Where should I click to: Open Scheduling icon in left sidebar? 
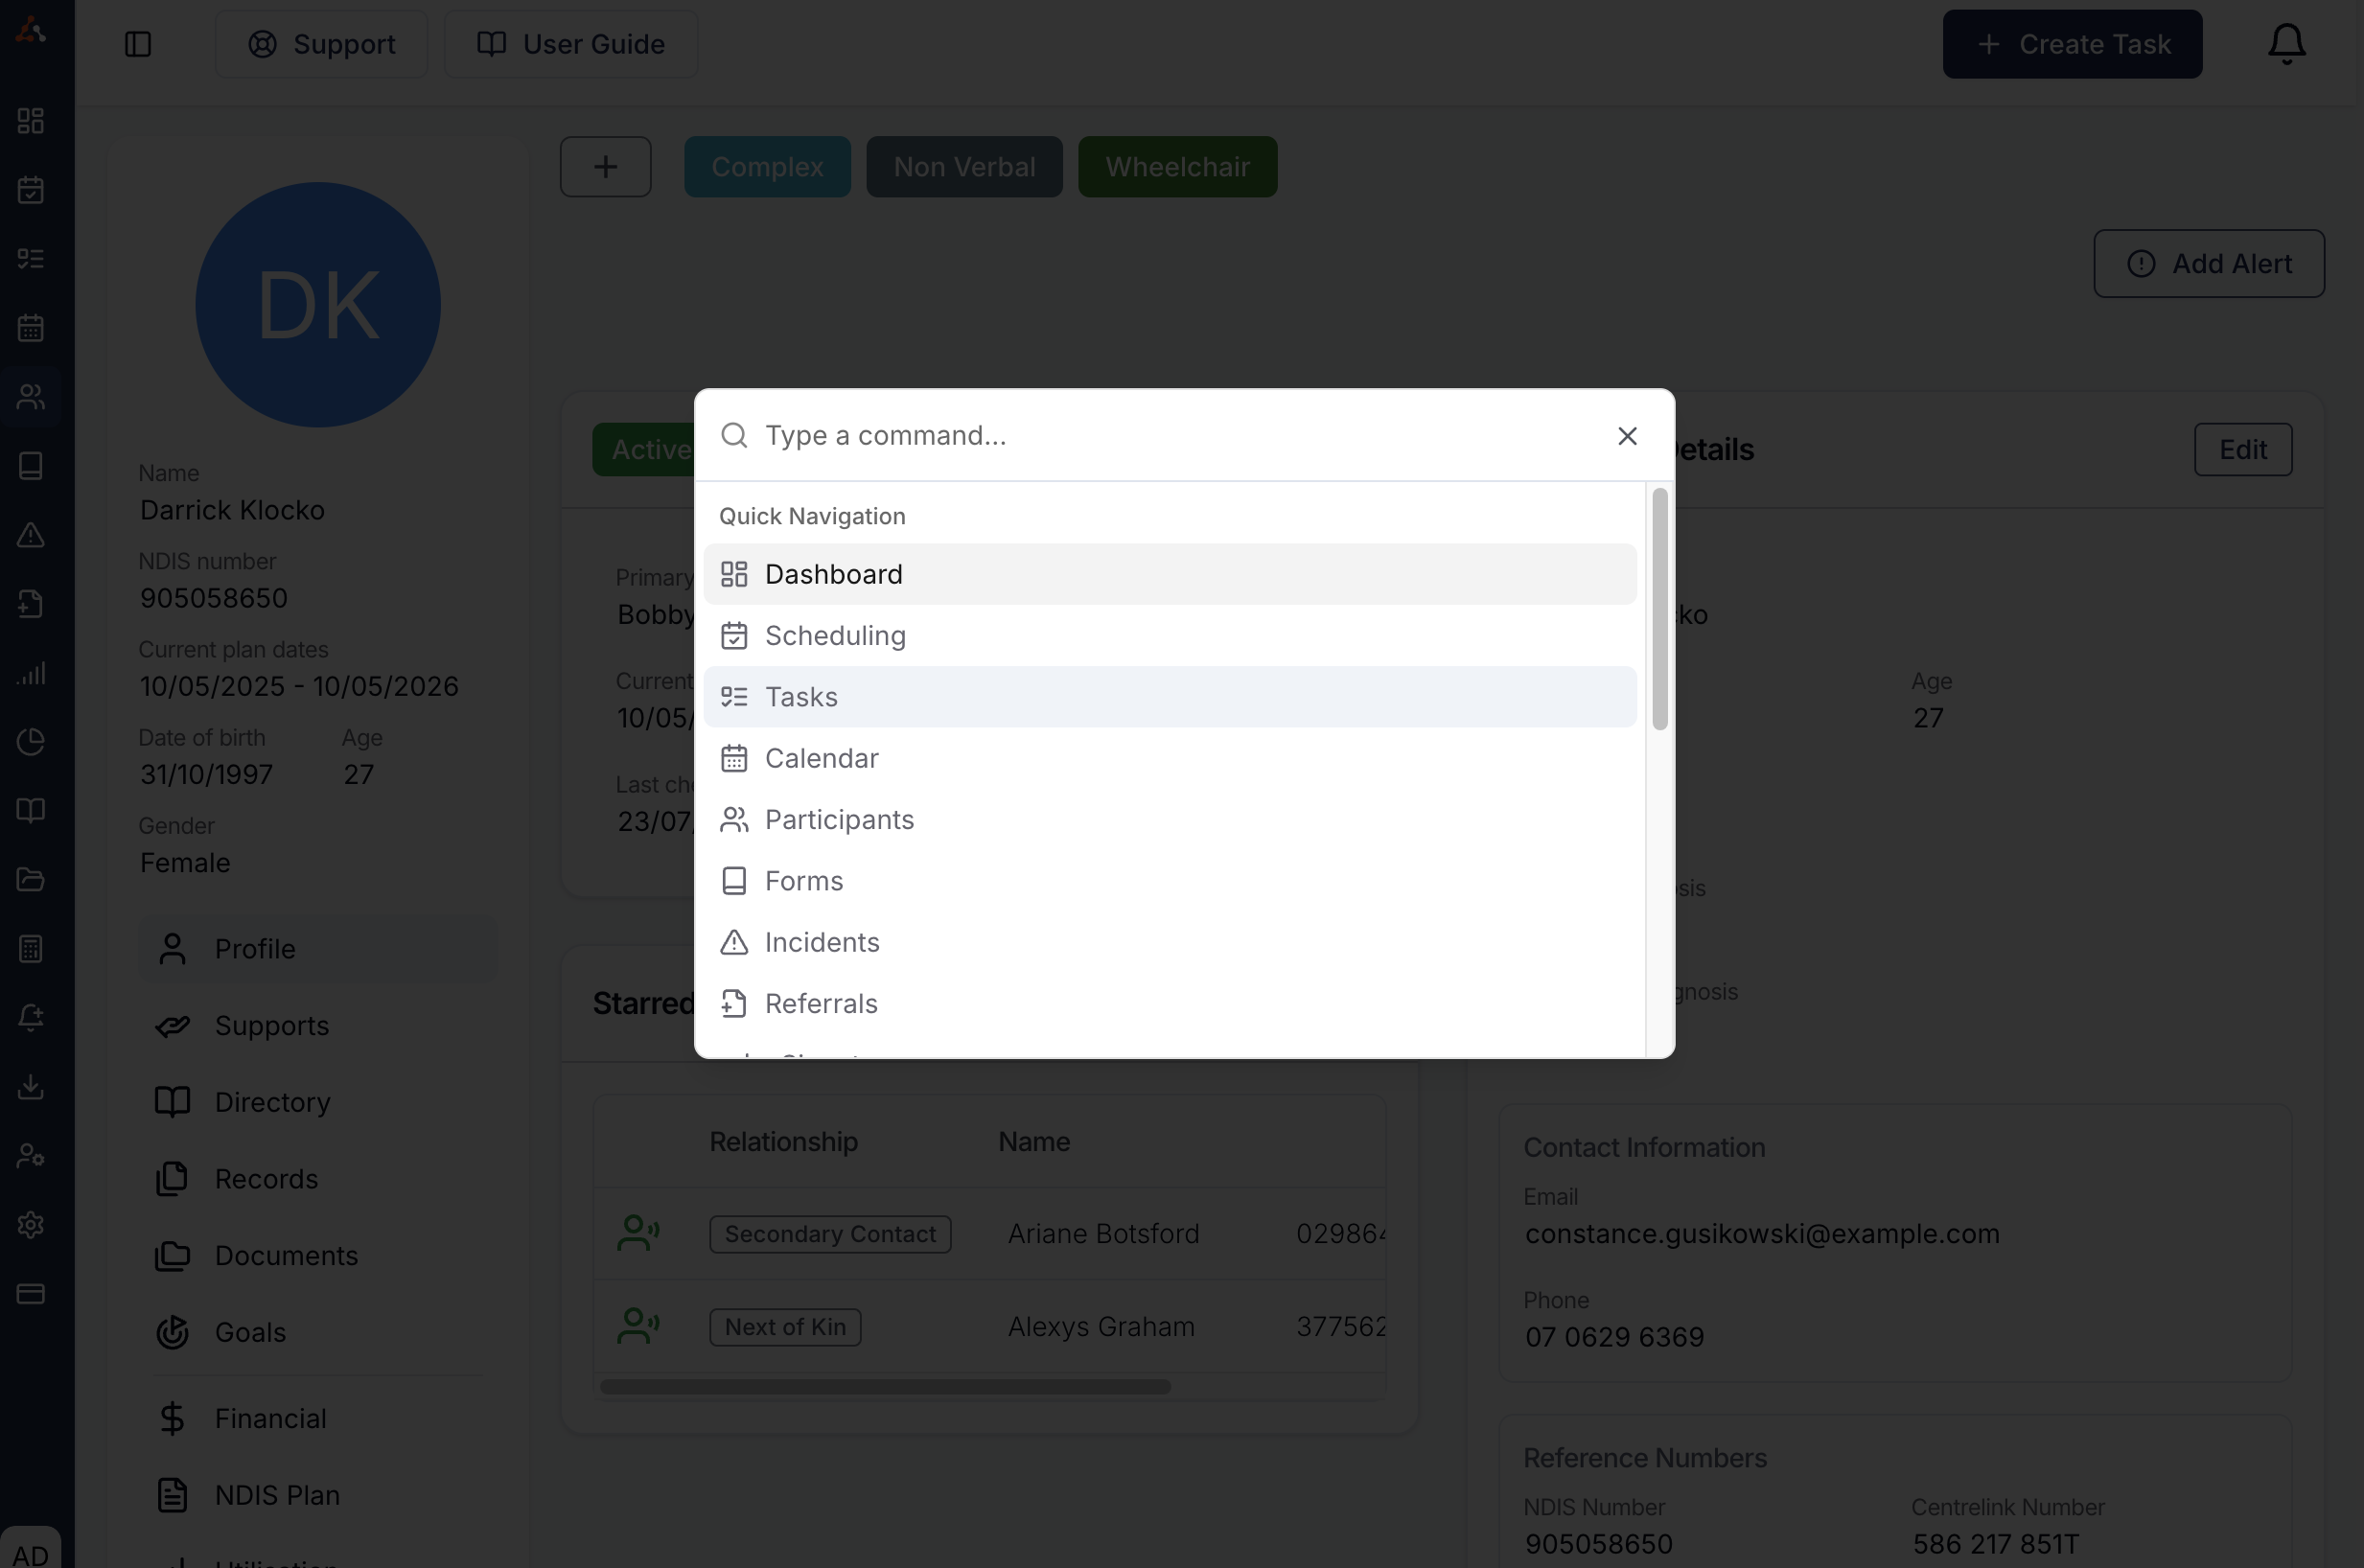click(x=31, y=190)
